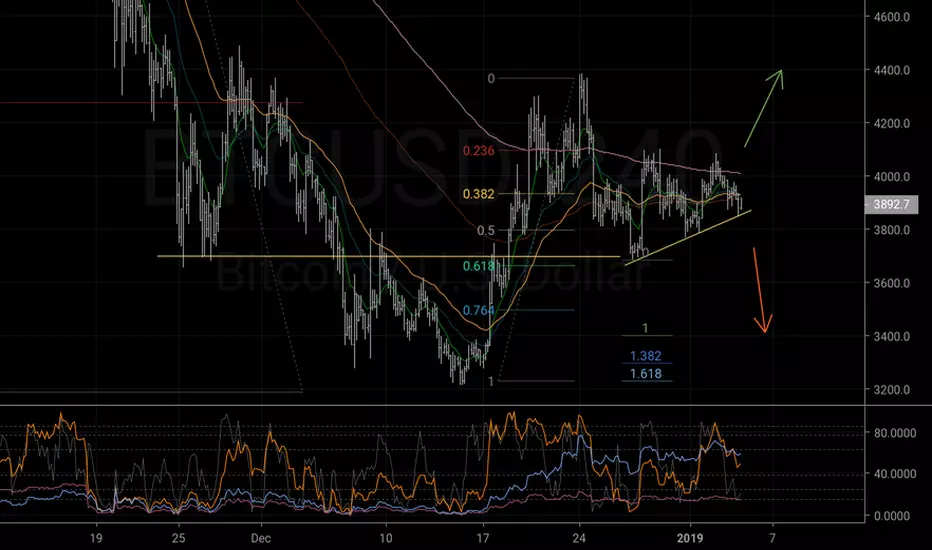Click the yellow 0.382 Fibonacci label
This screenshot has width=932, height=550.
click(478, 194)
